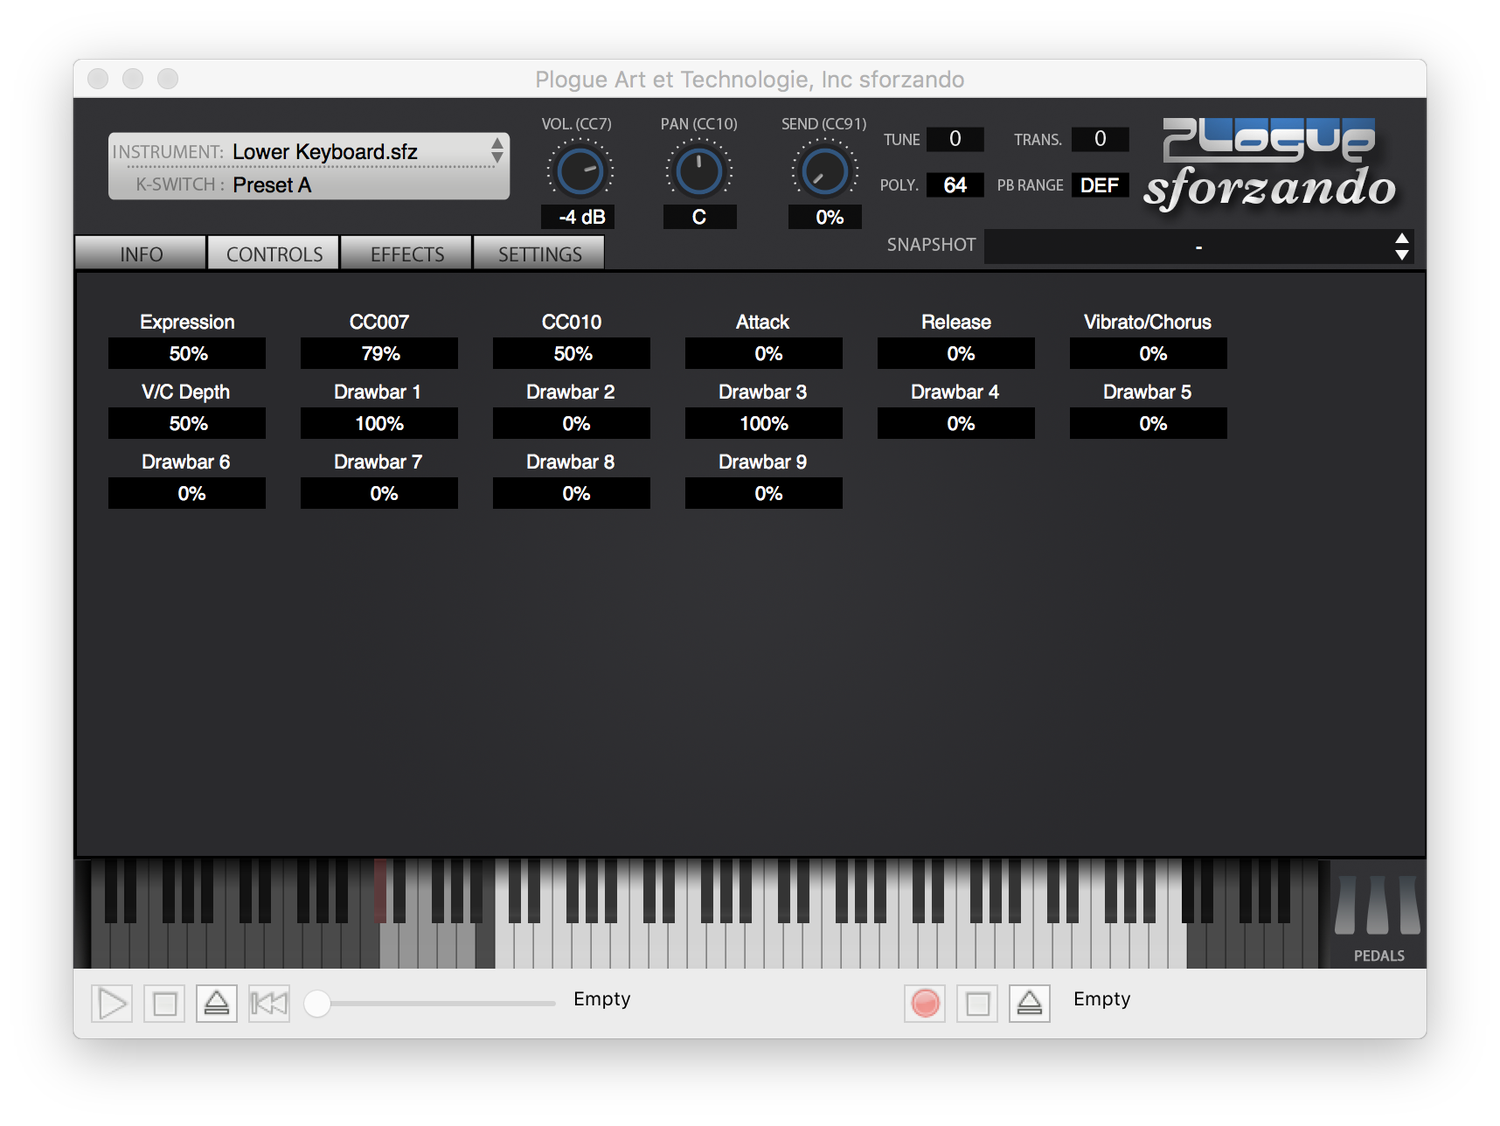Change the K-SWITCH Preset A setting

[272, 185]
